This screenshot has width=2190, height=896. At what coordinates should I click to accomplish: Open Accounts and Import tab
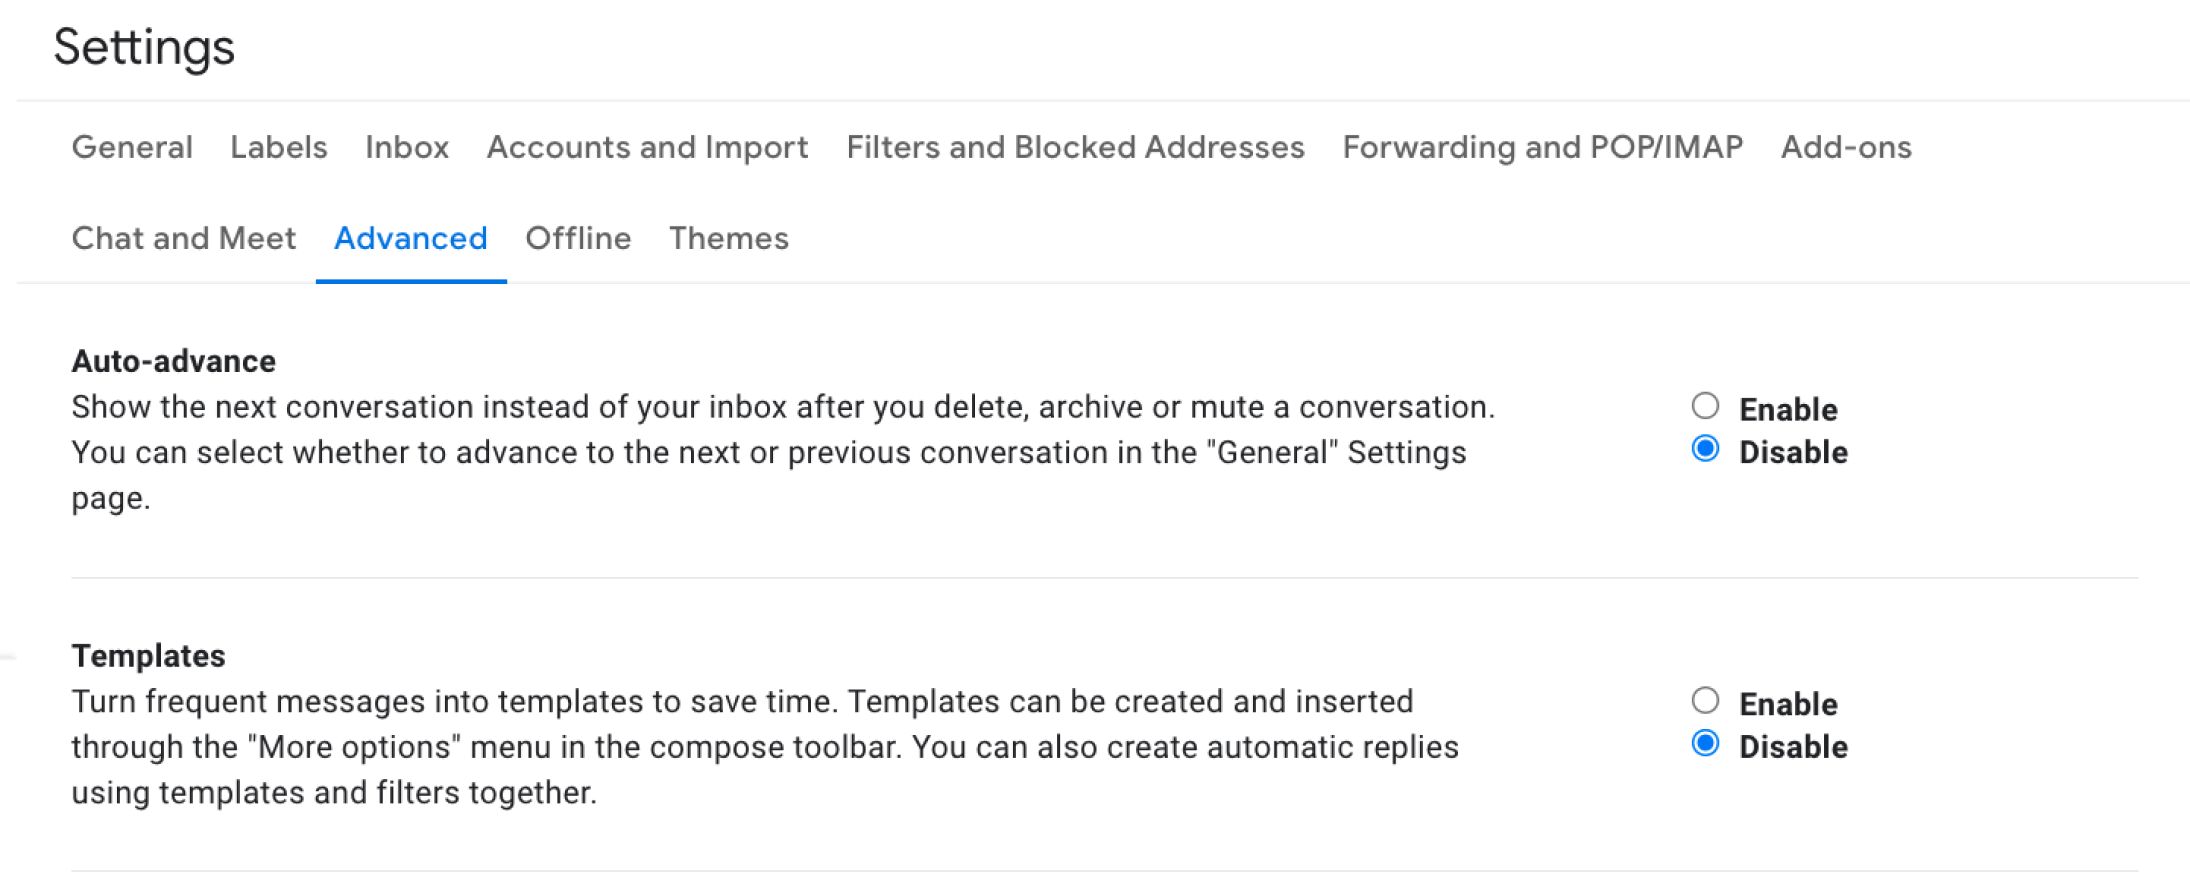pos(647,147)
